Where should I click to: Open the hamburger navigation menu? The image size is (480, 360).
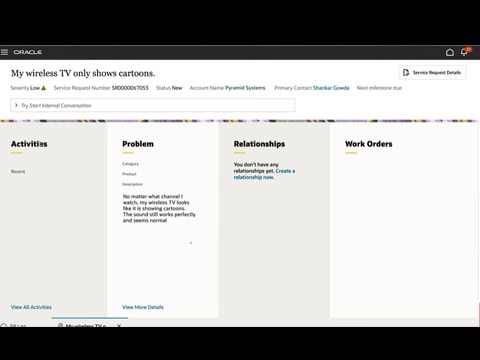coord(4,52)
